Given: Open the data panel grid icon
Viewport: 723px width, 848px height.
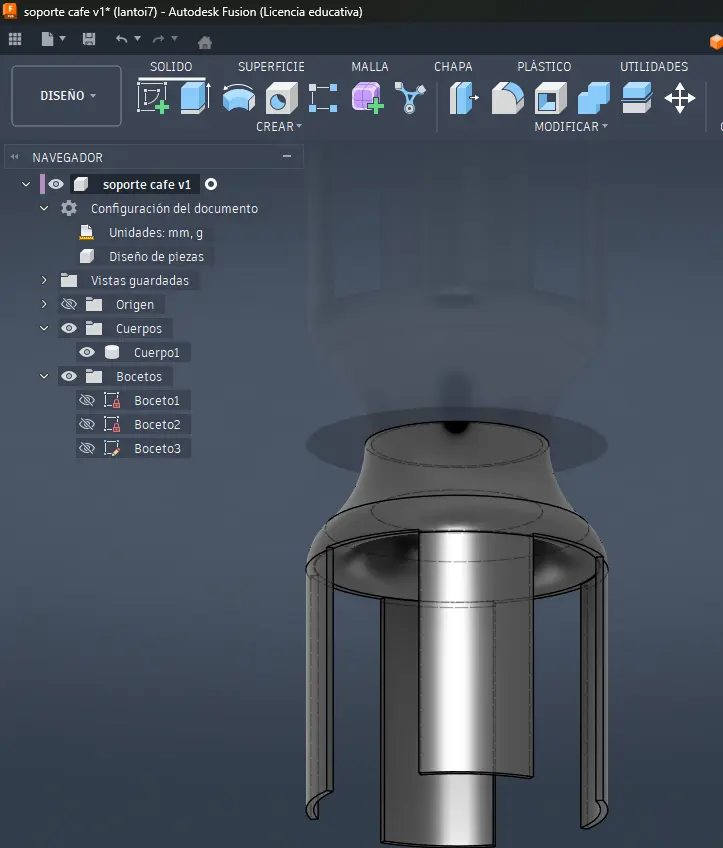Looking at the screenshot, I should (15, 39).
